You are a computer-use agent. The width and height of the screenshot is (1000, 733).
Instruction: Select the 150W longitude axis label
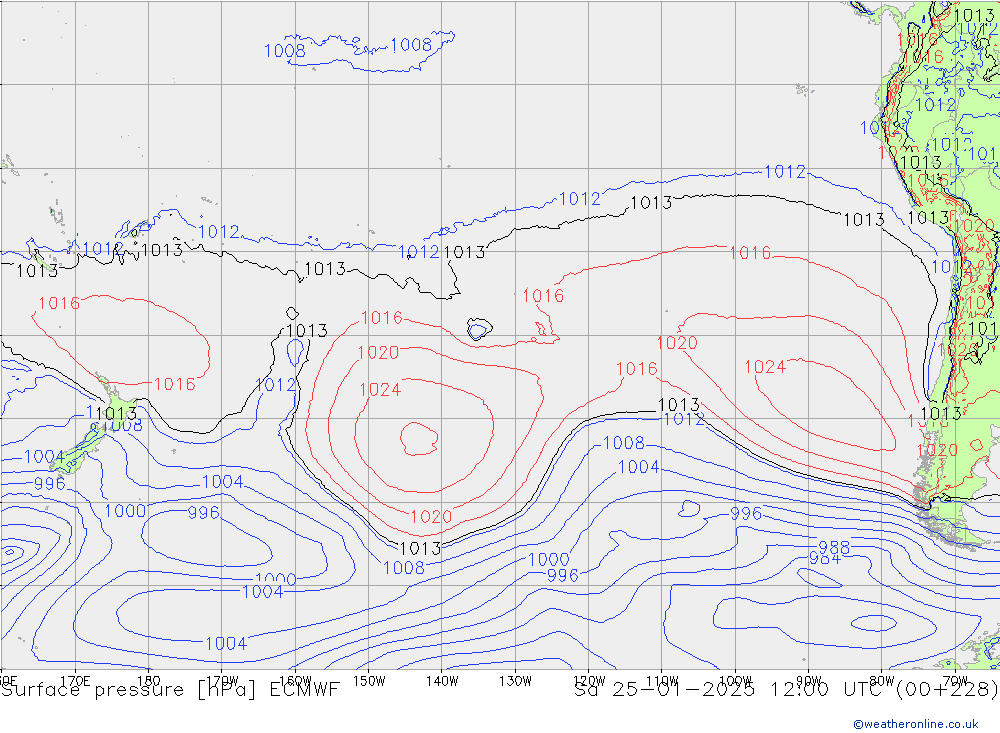click(369, 681)
